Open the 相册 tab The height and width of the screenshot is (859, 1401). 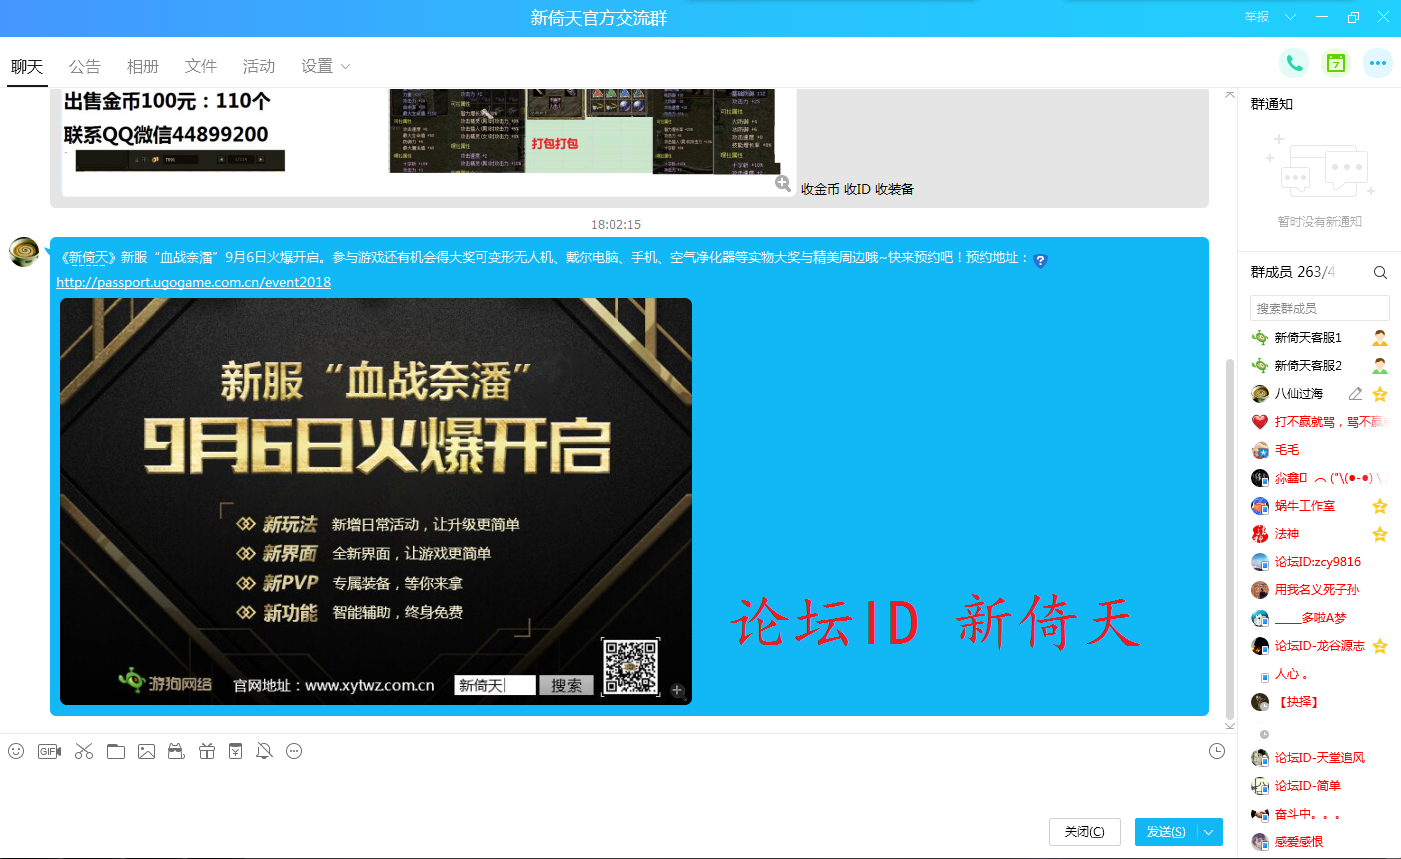pos(143,67)
